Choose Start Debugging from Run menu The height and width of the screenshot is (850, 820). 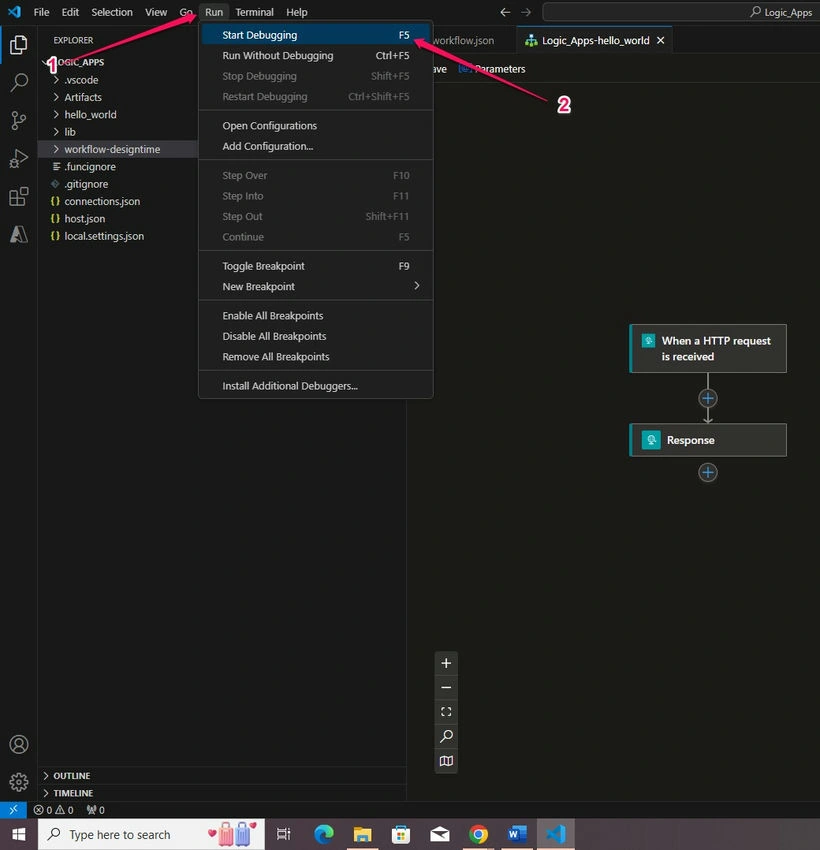pos(315,35)
